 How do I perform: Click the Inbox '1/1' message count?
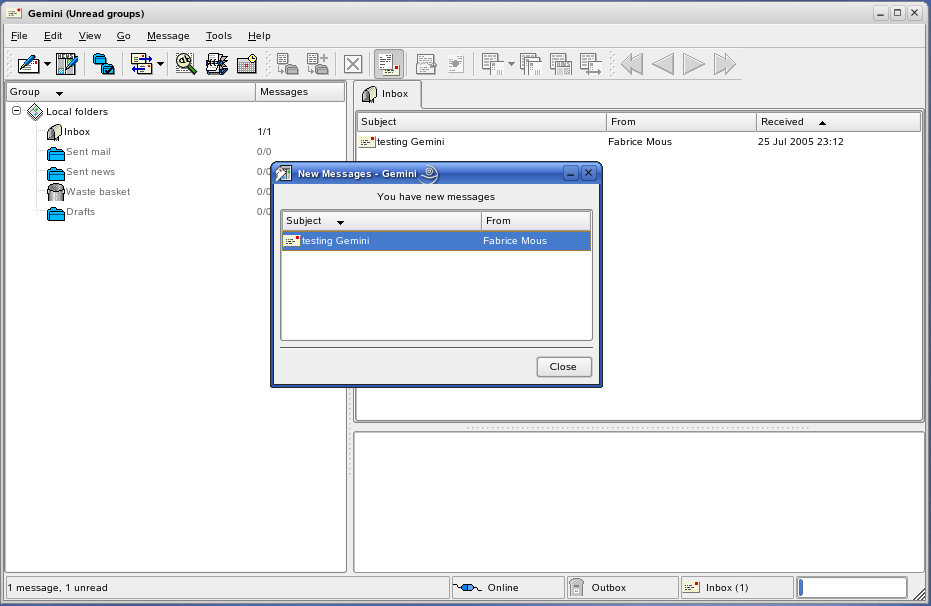[x=264, y=132]
